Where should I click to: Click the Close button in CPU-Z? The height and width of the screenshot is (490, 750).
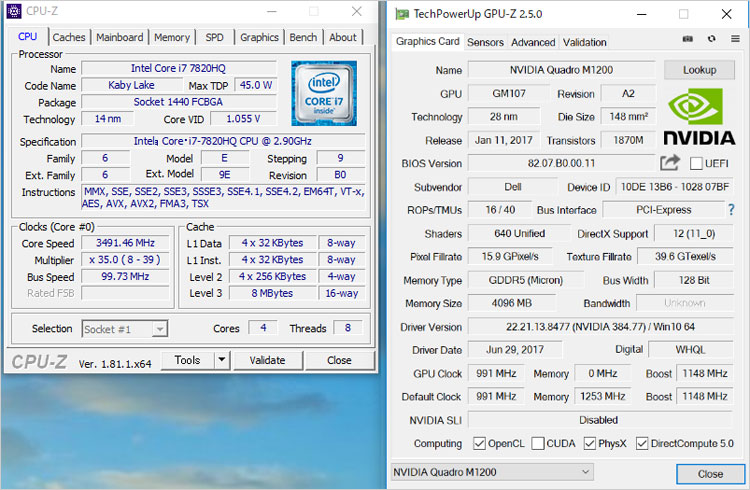coord(339,360)
